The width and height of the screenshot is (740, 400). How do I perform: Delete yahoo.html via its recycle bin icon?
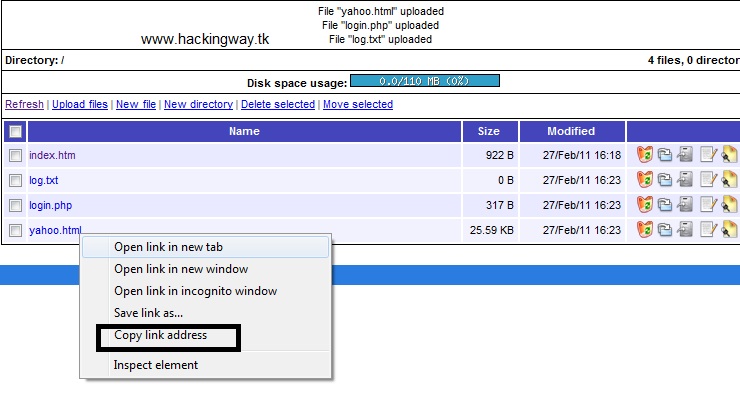pos(645,229)
